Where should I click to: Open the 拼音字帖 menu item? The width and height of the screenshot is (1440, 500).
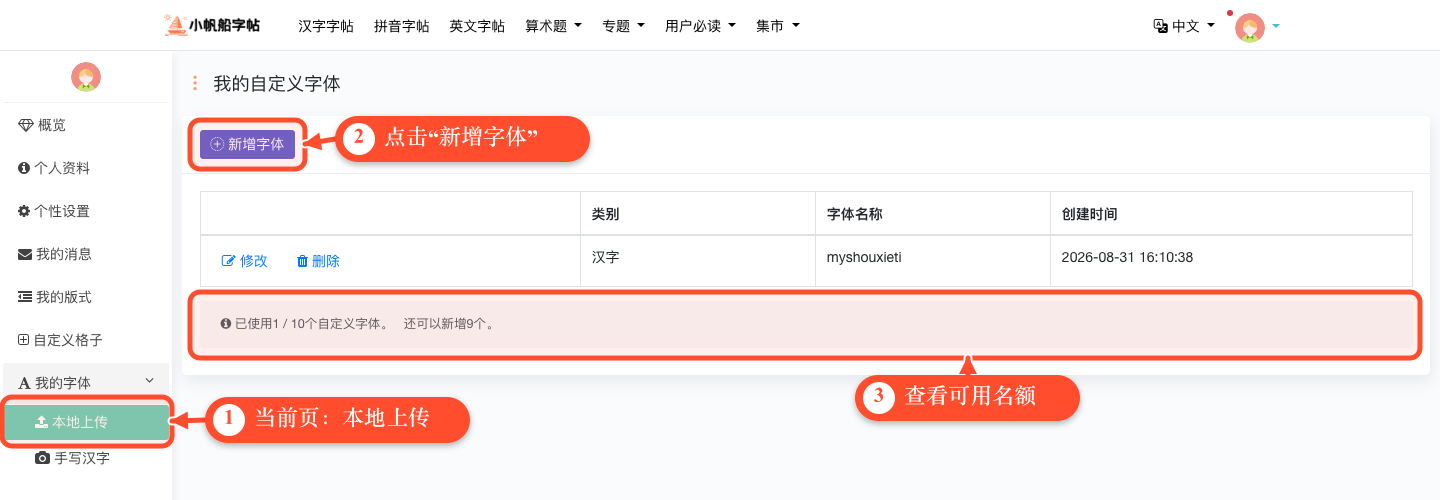[x=401, y=26]
